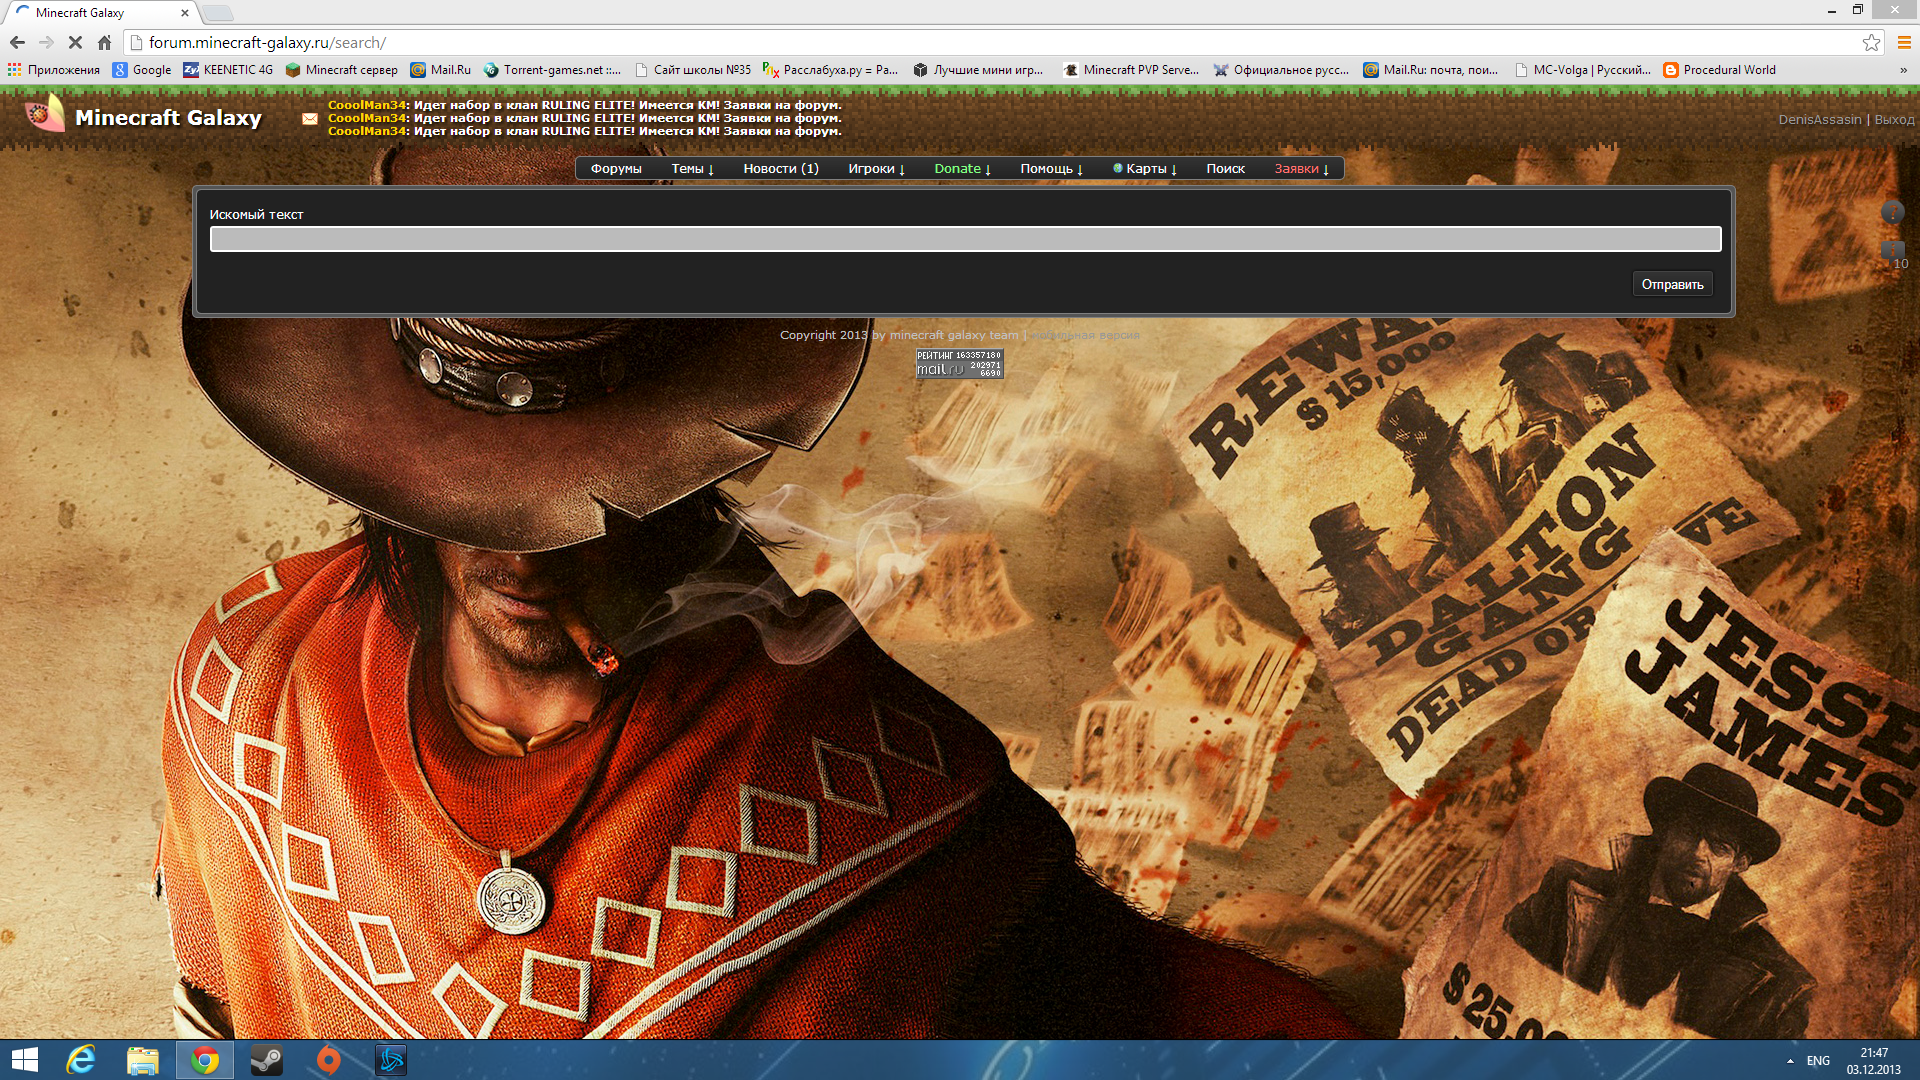Go back with browser back arrow
The image size is (1920, 1080).
(17, 42)
